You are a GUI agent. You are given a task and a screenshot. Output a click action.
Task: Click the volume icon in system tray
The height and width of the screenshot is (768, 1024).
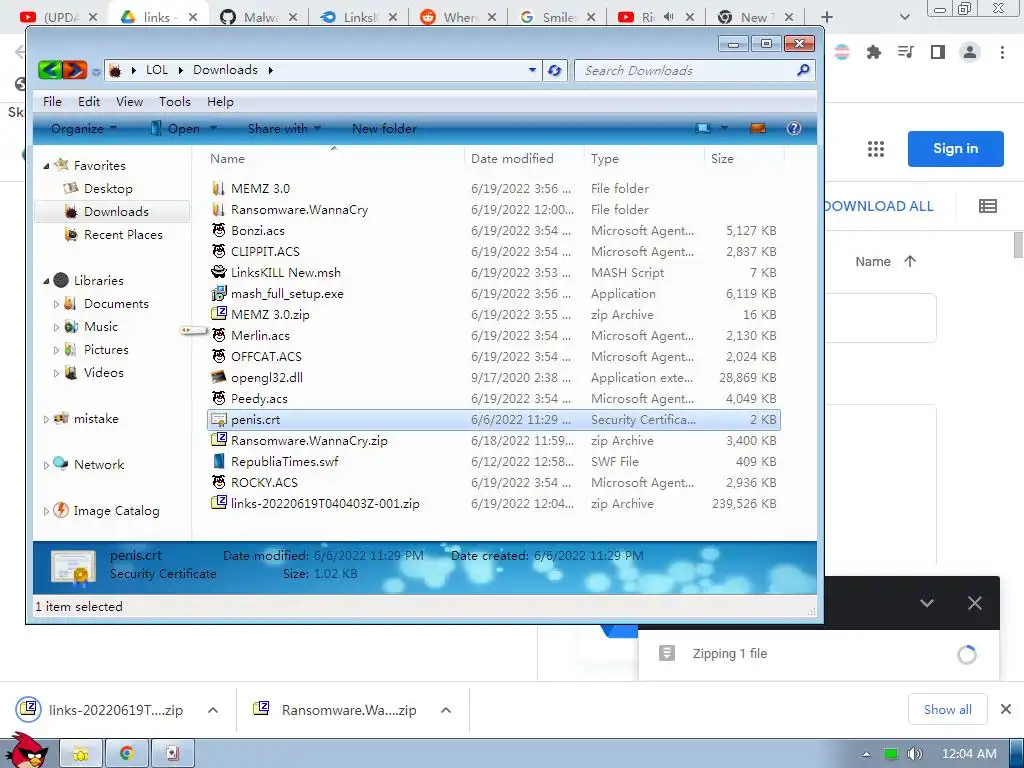[x=914, y=754]
